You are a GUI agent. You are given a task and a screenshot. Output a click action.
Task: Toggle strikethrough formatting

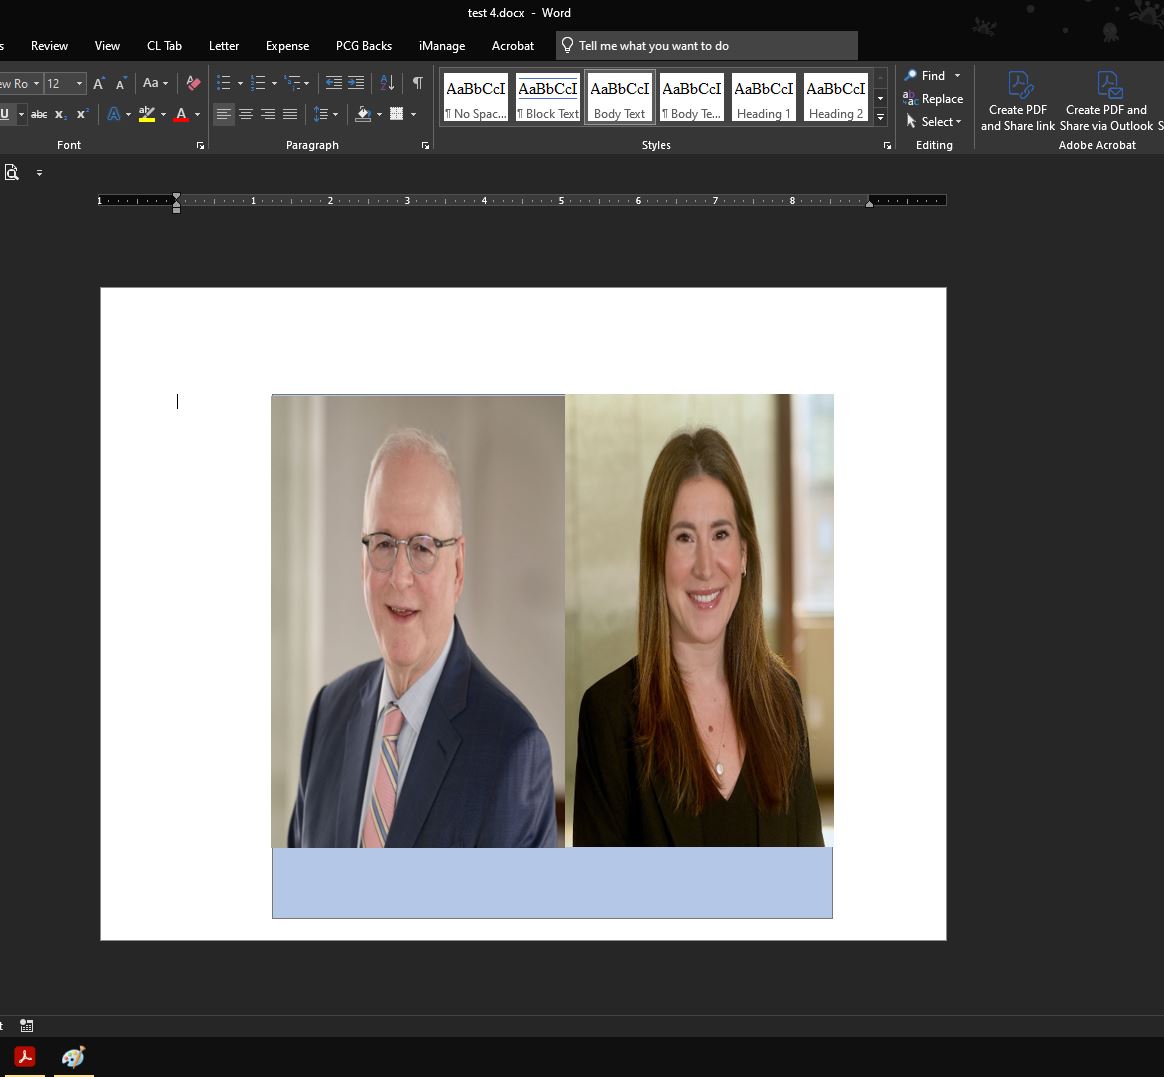point(39,114)
